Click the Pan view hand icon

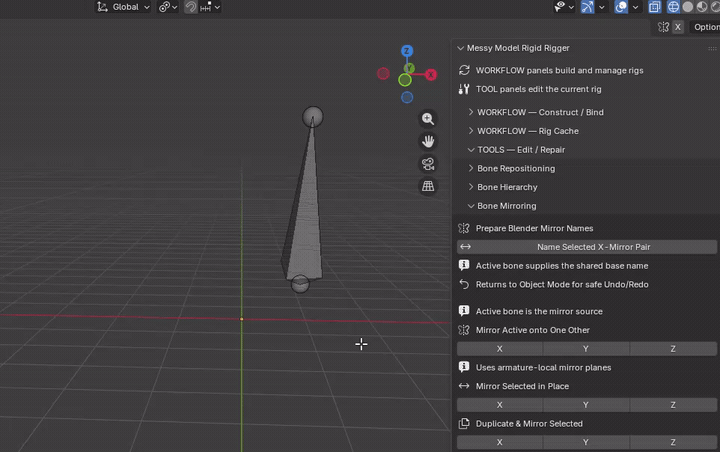(x=428, y=141)
